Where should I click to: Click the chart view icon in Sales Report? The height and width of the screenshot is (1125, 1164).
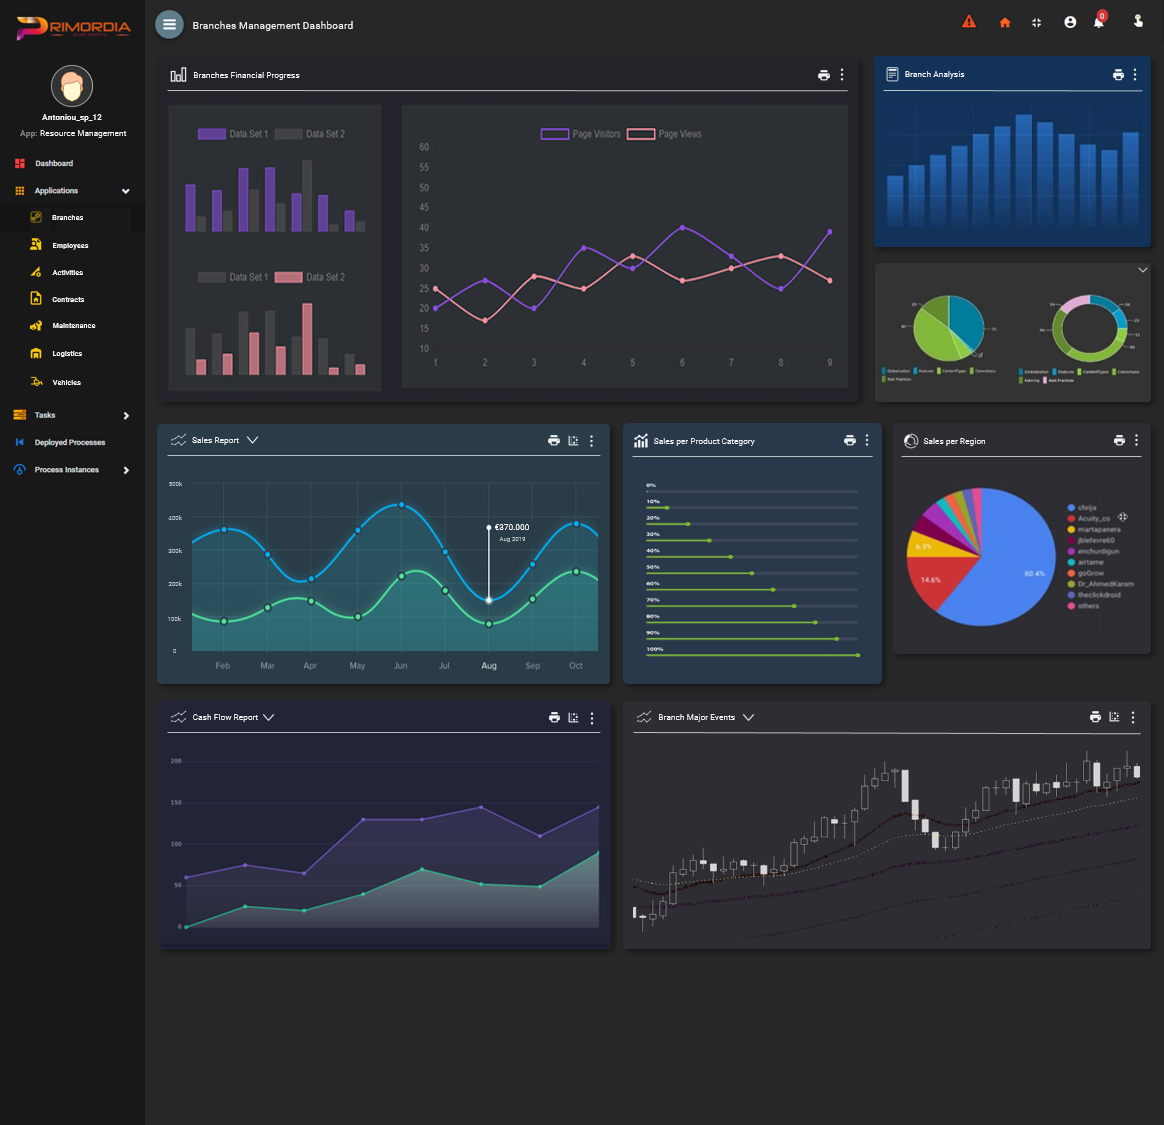click(x=573, y=441)
